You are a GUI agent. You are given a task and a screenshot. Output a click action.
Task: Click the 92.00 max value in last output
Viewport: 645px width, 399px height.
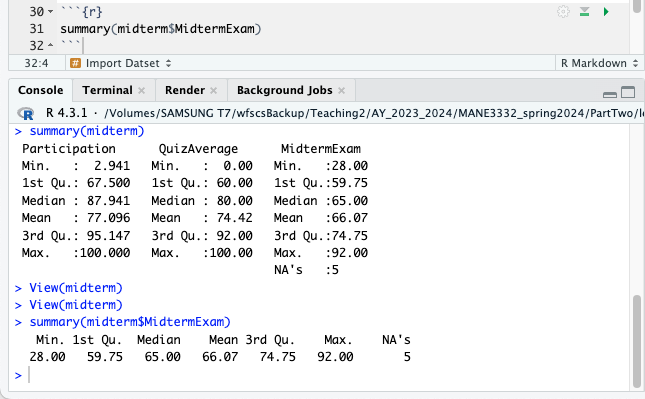335,357
